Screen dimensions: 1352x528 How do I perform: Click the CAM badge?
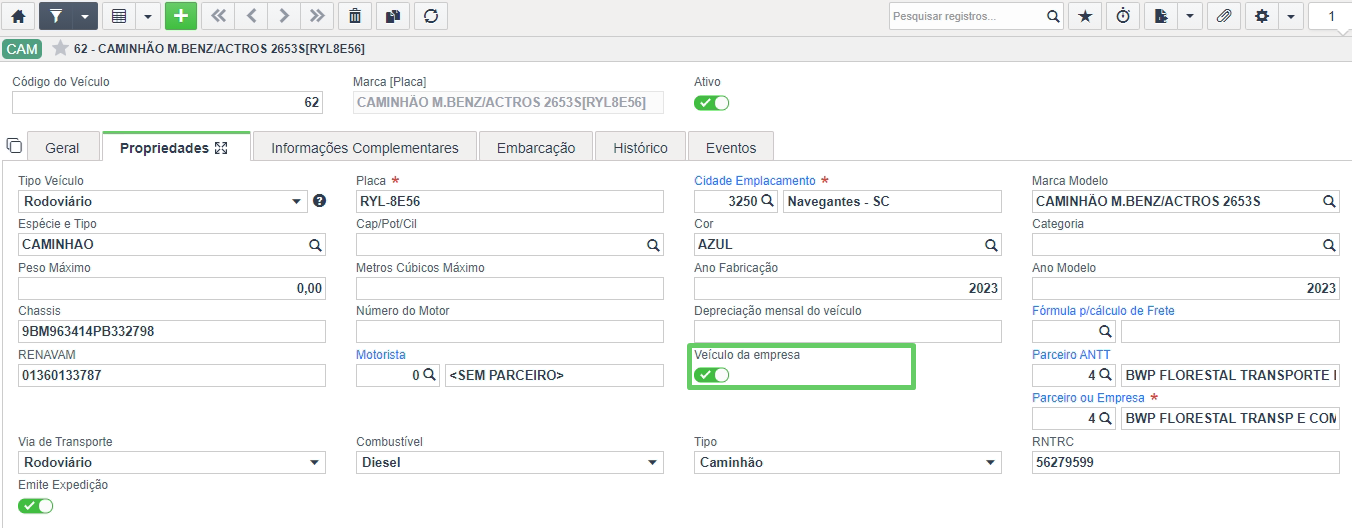click(22, 49)
